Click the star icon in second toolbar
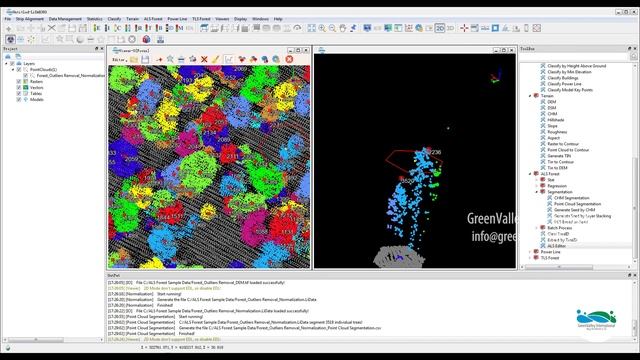 (x=60, y=39)
